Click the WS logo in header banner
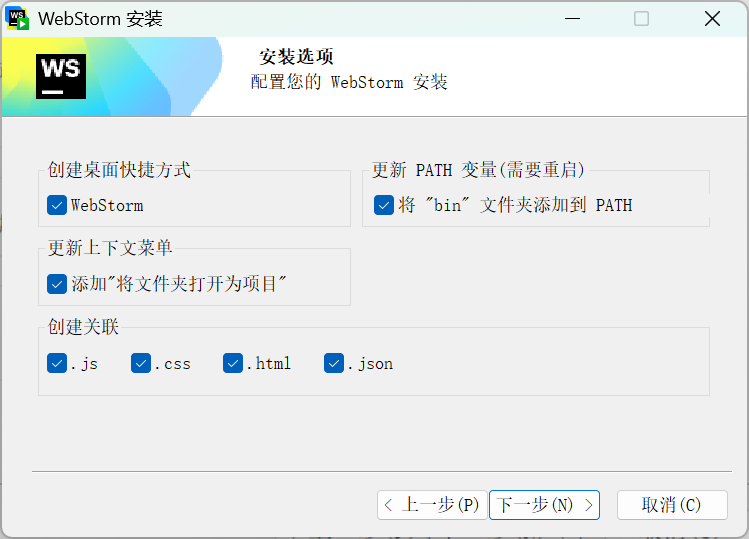Viewport: 749px width, 539px height. click(61, 76)
